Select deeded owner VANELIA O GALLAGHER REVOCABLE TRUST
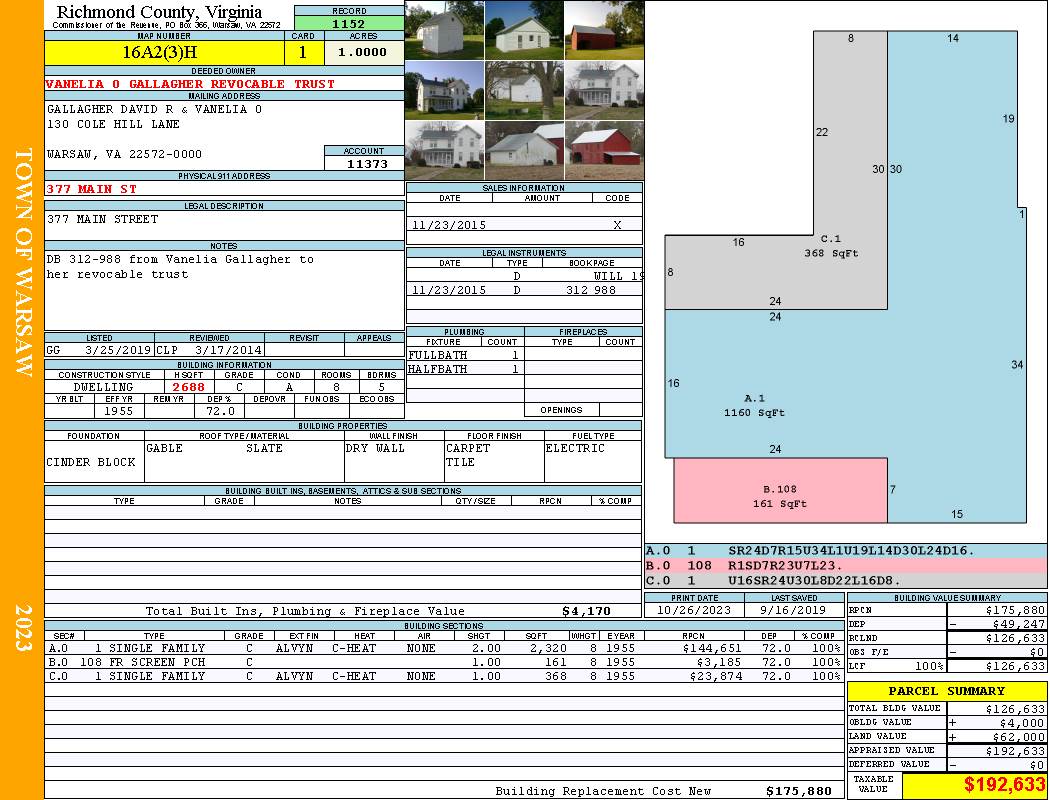The height and width of the screenshot is (800, 1050). click(x=190, y=84)
